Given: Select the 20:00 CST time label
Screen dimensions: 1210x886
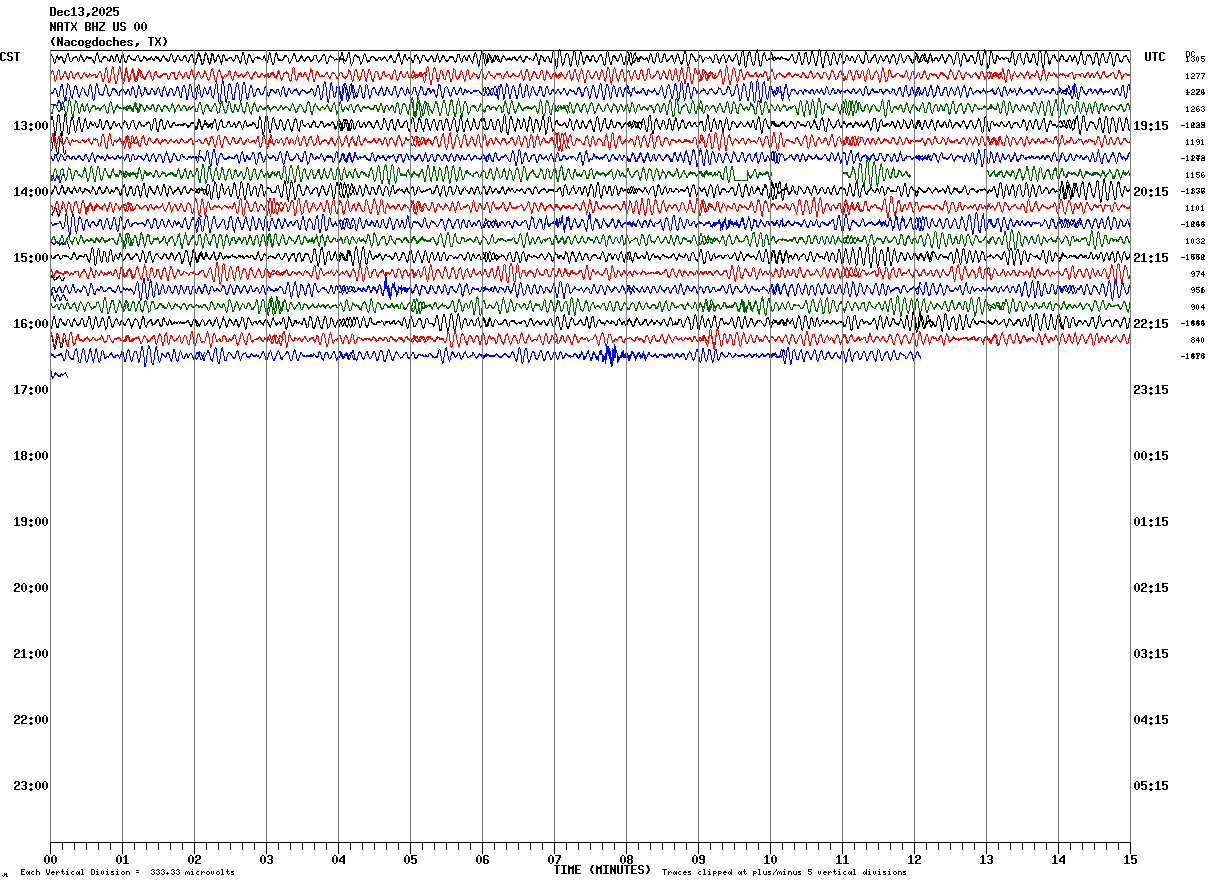Looking at the screenshot, I should click(31, 588).
